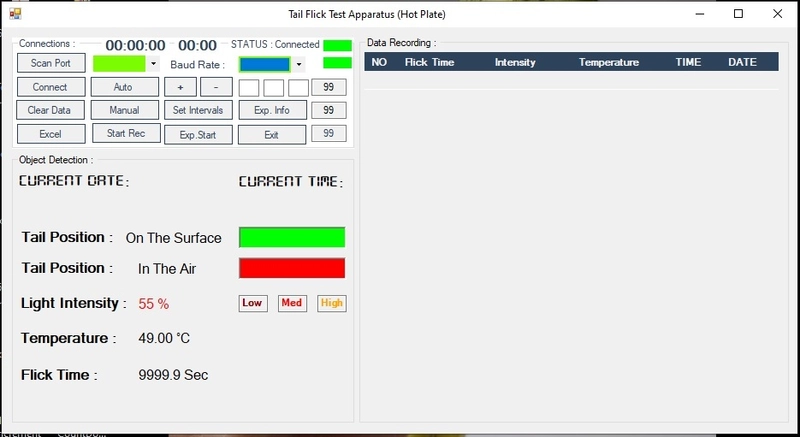The height and width of the screenshot is (437, 800).
Task: Click the minus (-) button
Action: pos(216,87)
